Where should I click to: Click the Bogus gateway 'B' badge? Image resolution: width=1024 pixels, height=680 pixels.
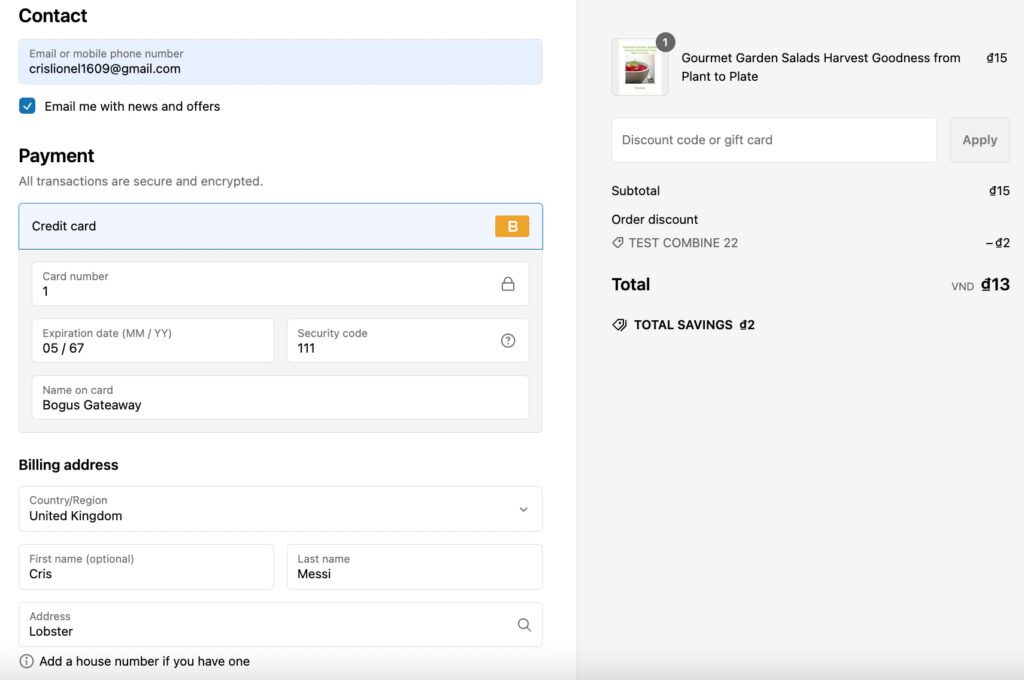tap(512, 226)
